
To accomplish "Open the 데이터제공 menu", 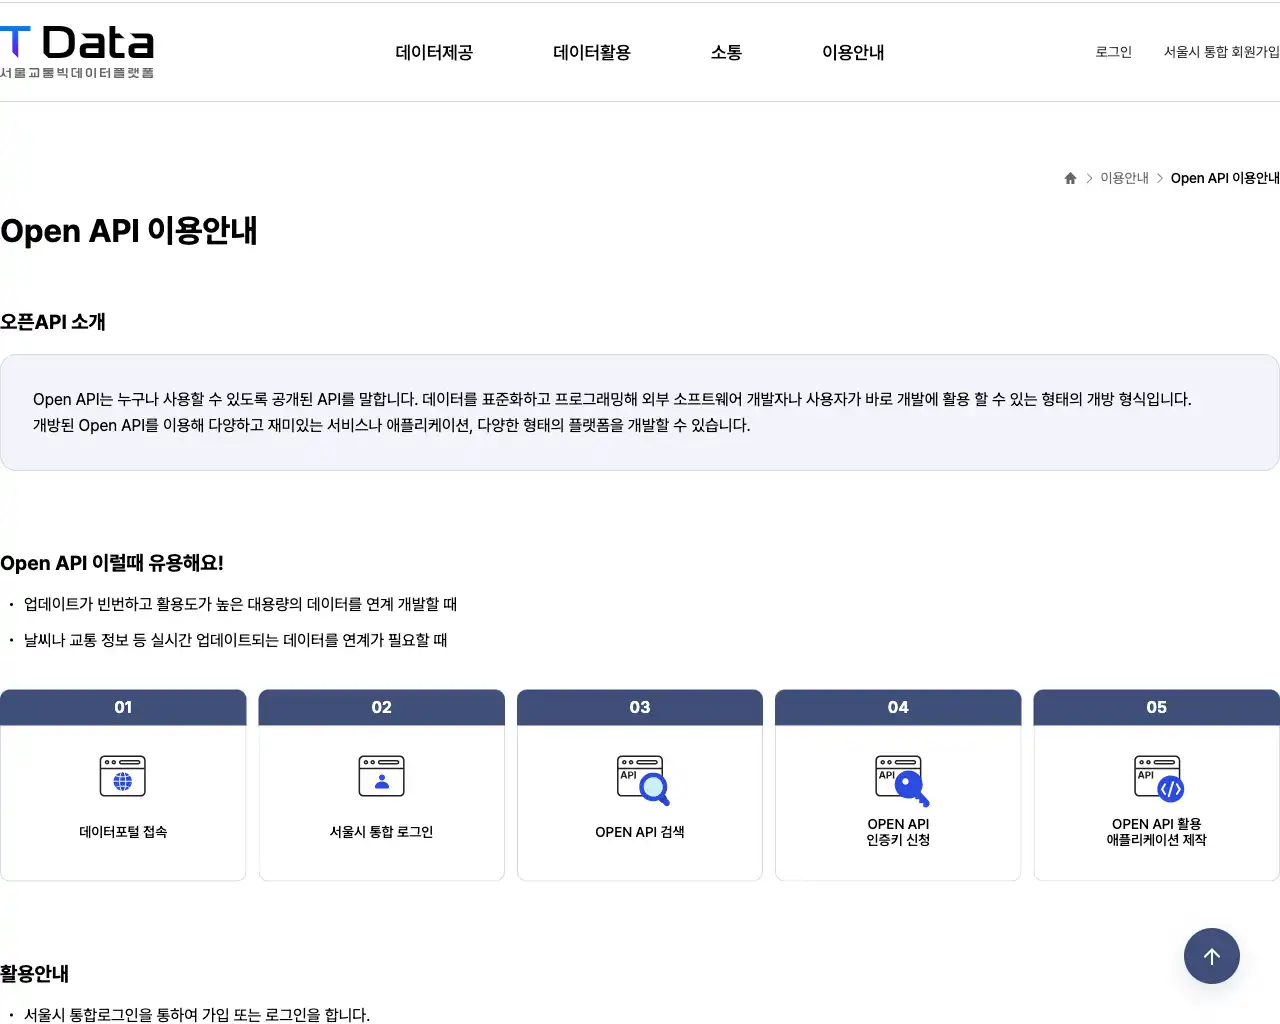I will [434, 53].
